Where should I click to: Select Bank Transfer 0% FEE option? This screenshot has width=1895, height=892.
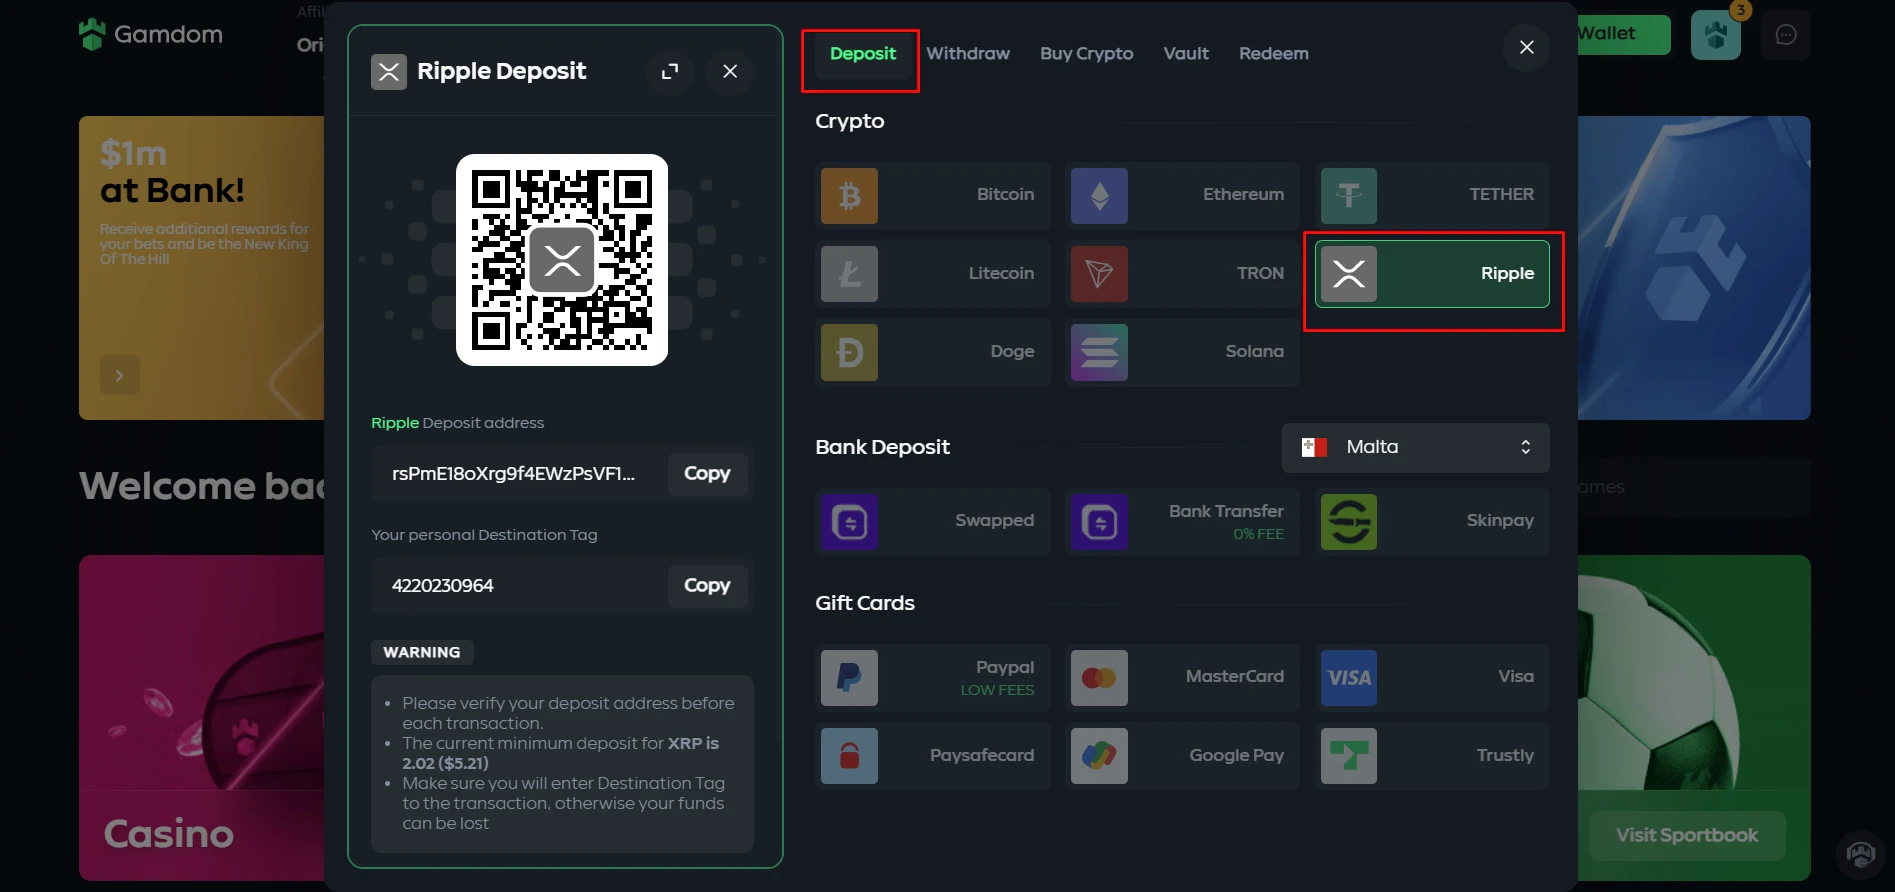1182,521
